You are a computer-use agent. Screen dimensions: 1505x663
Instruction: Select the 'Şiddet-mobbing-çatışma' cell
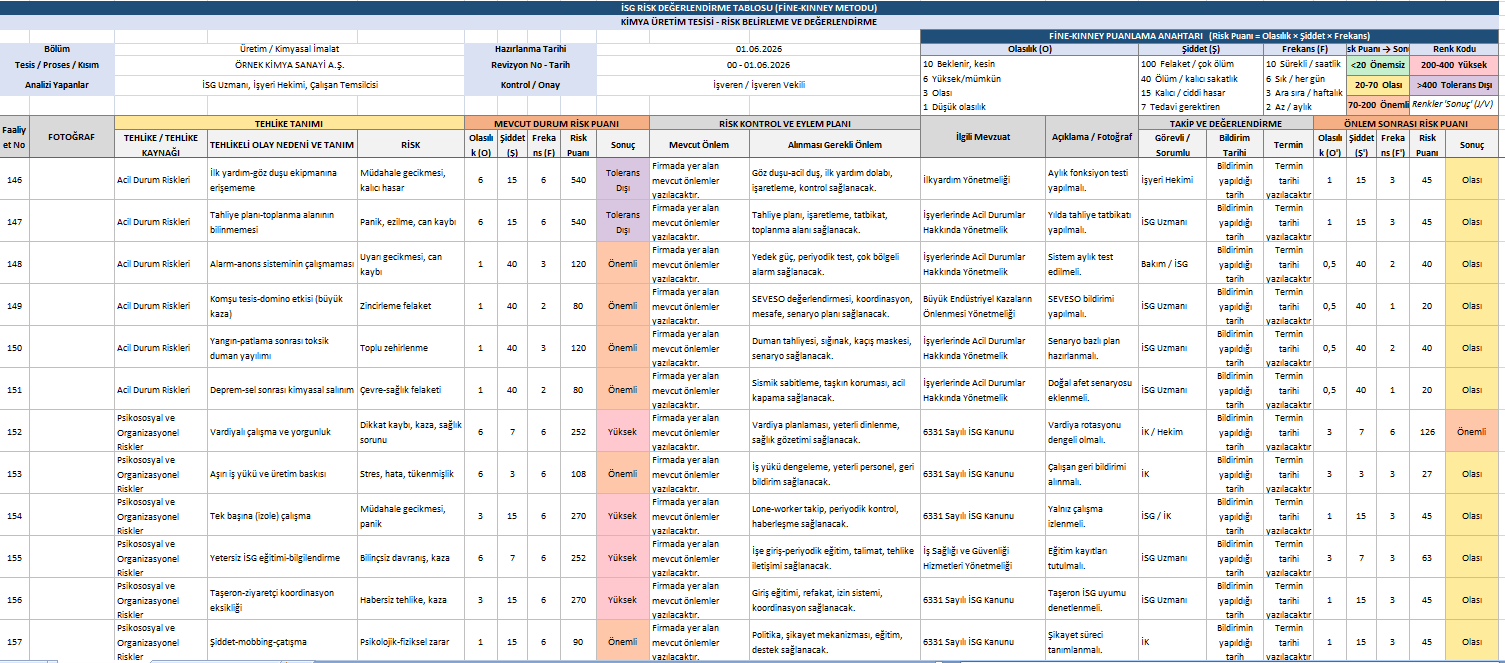pyautogui.click(x=281, y=642)
